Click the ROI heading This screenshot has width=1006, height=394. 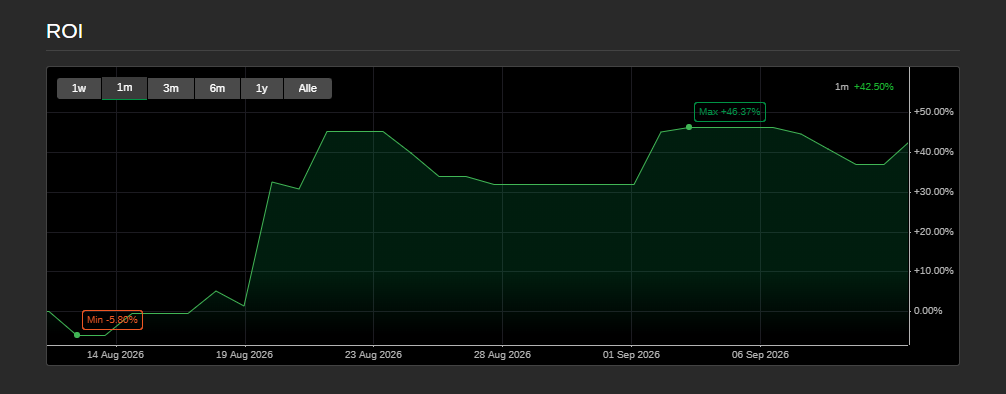pos(65,31)
